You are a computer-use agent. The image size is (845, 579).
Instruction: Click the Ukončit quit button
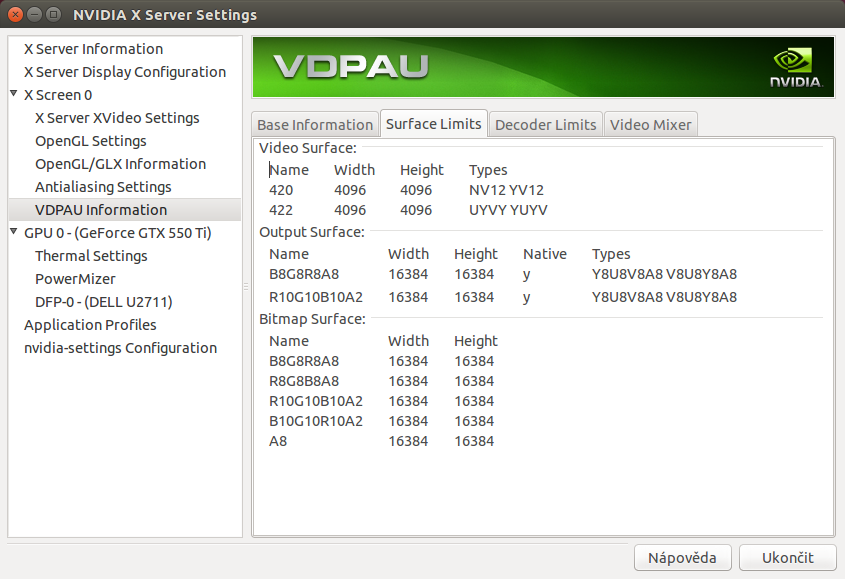click(x=787, y=557)
